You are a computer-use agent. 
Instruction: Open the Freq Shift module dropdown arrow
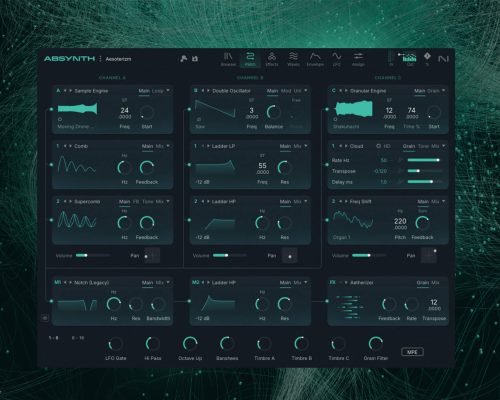coord(444,201)
